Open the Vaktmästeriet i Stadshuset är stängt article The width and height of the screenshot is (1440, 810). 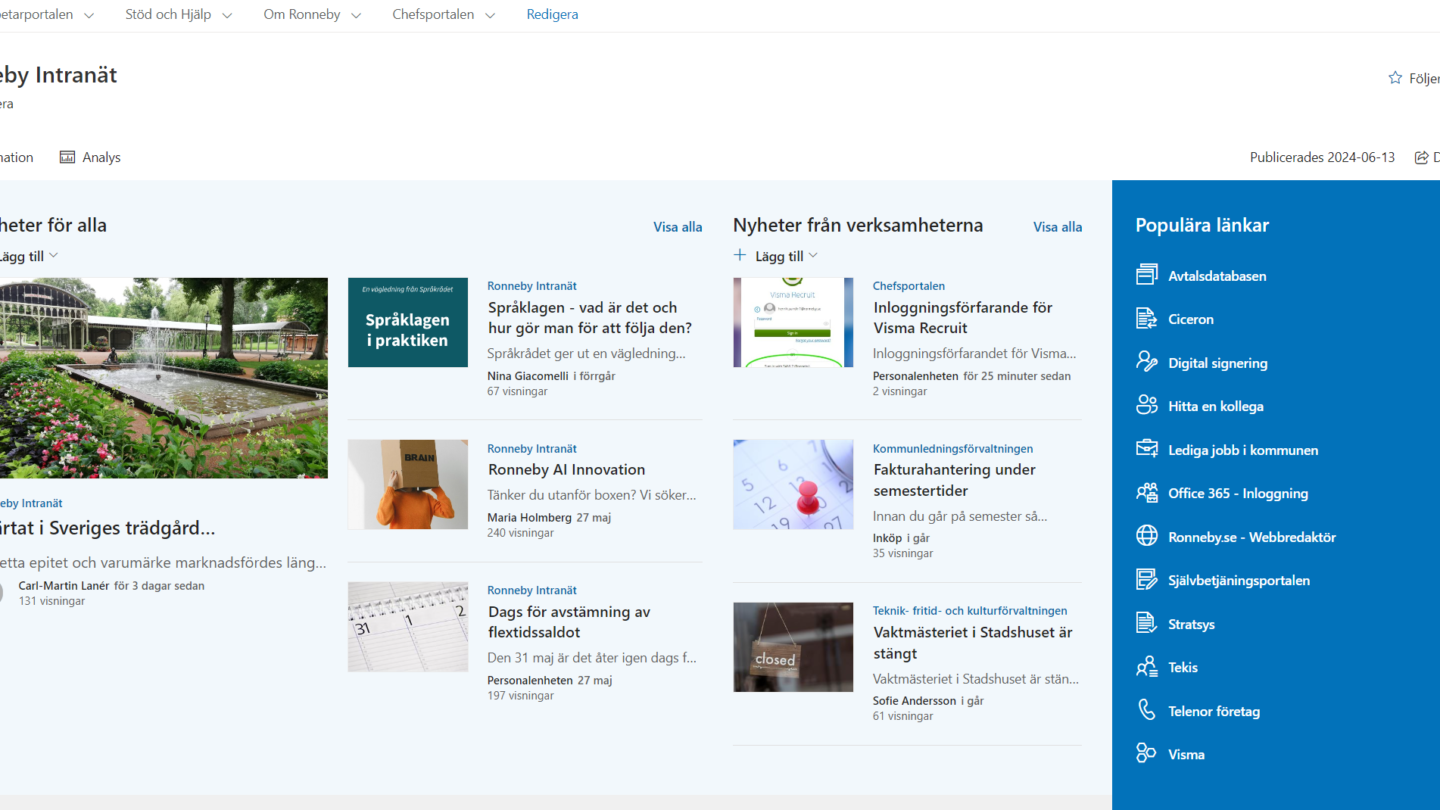pyautogui.click(x=973, y=643)
